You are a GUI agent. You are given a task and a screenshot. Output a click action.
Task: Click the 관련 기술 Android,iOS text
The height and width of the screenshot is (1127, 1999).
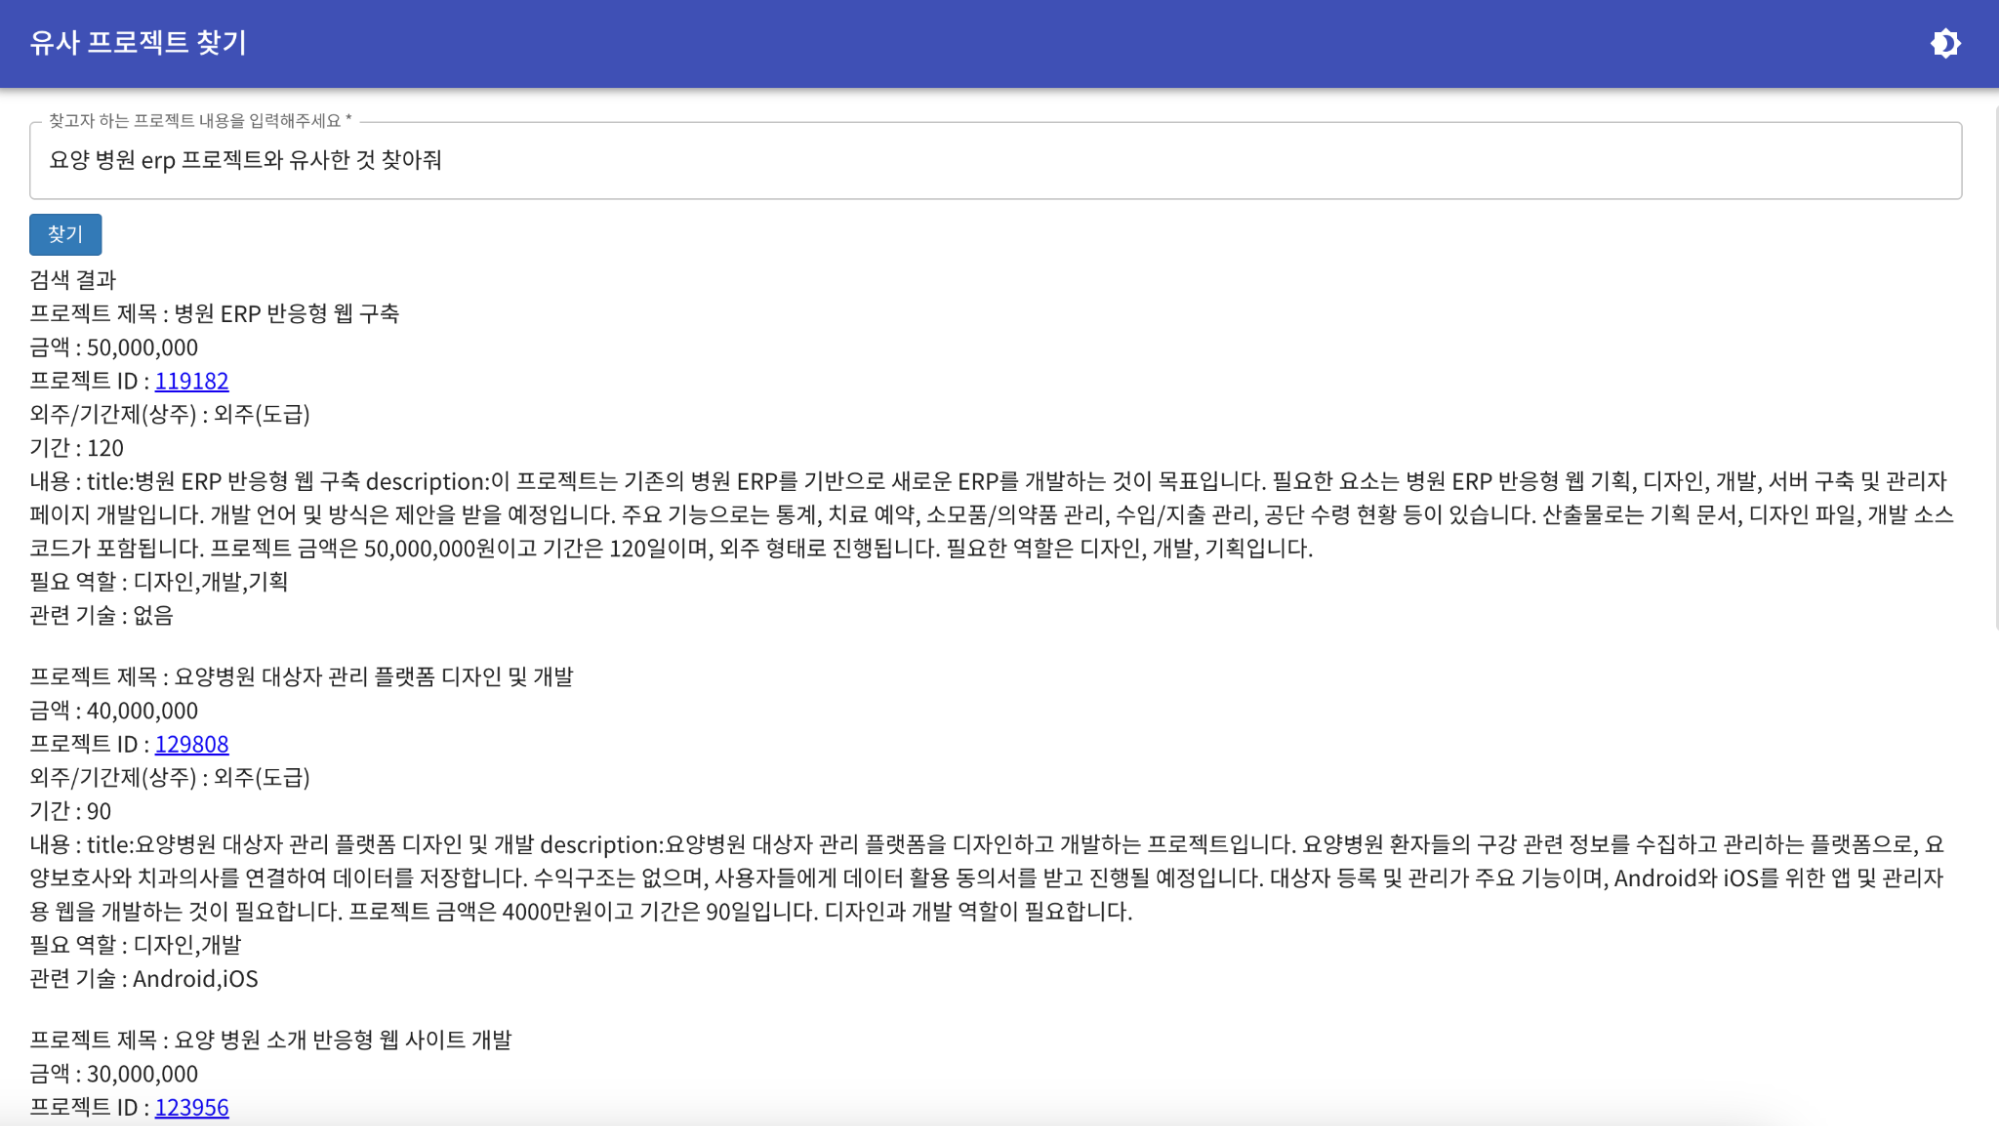pyautogui.click(x=142, y=979)
